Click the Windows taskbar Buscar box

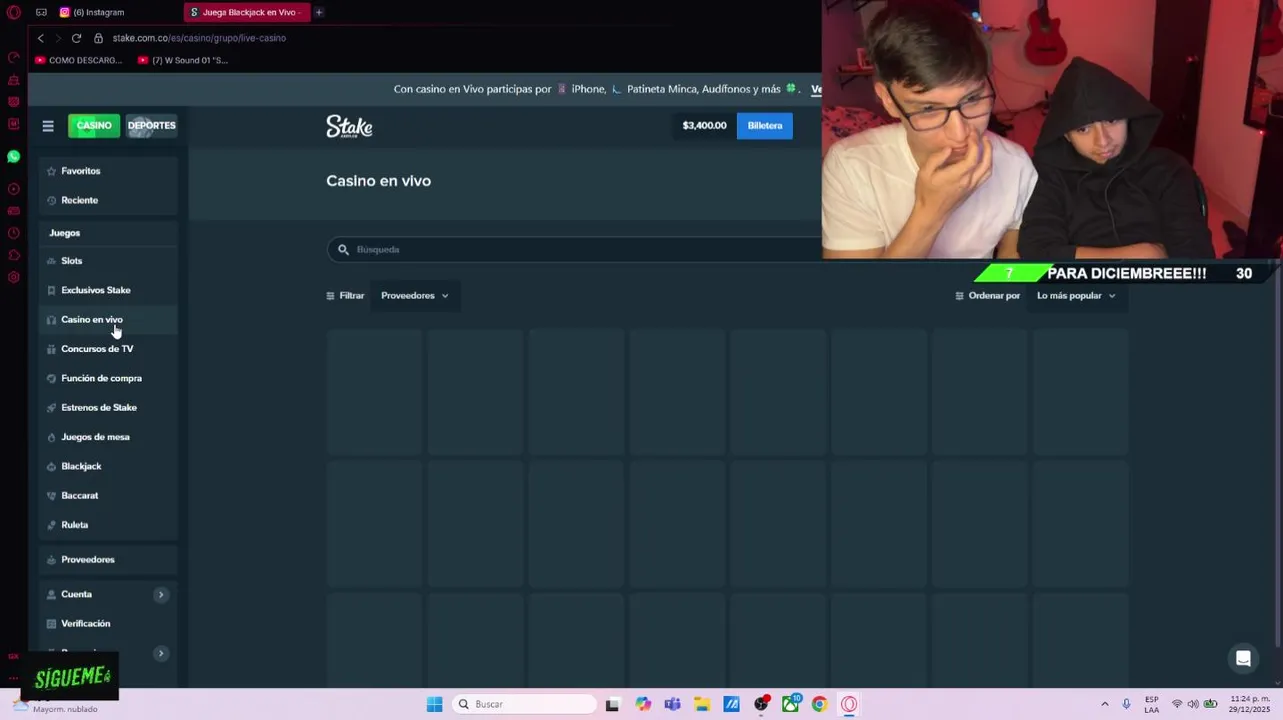tap(525, 704)
